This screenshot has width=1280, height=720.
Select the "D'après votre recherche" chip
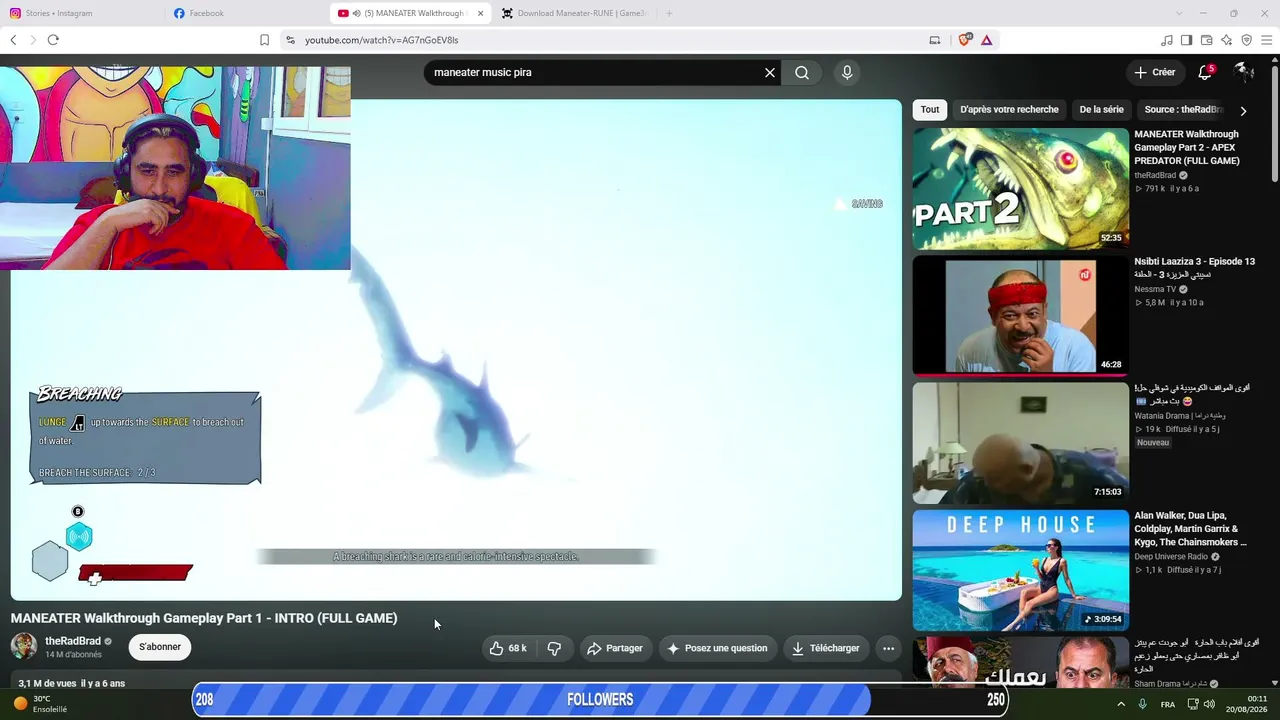(1009, 110)
